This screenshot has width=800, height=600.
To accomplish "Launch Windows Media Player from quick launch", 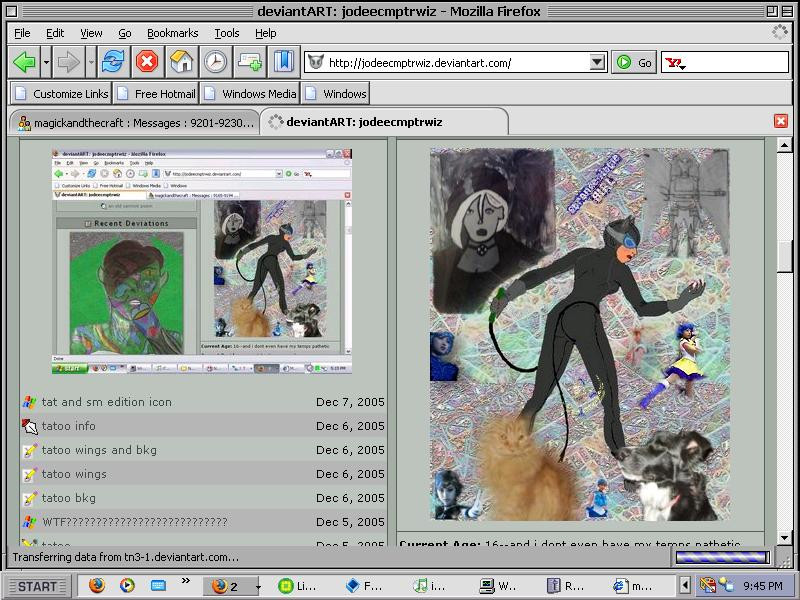I will [x=127, y=585].
